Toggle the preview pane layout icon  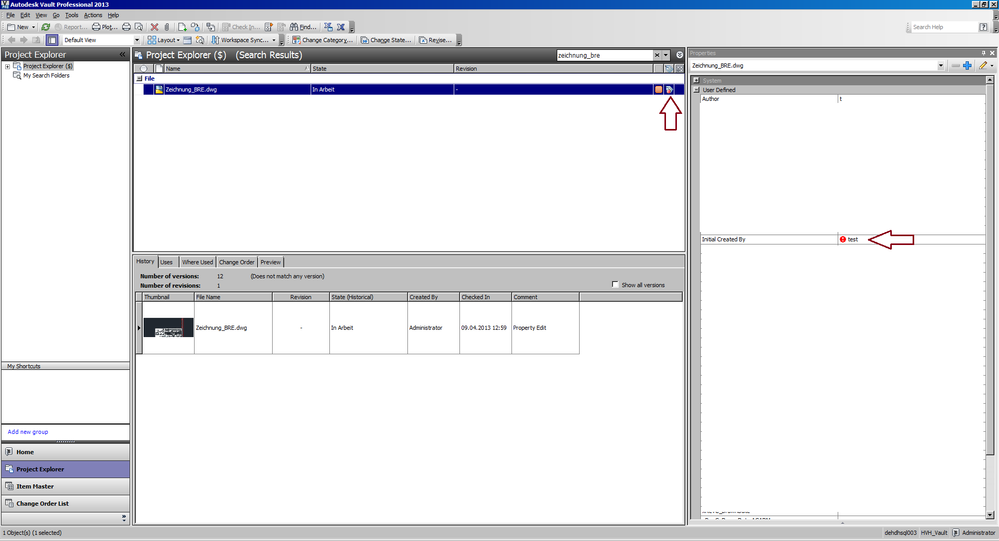[52, 40]
